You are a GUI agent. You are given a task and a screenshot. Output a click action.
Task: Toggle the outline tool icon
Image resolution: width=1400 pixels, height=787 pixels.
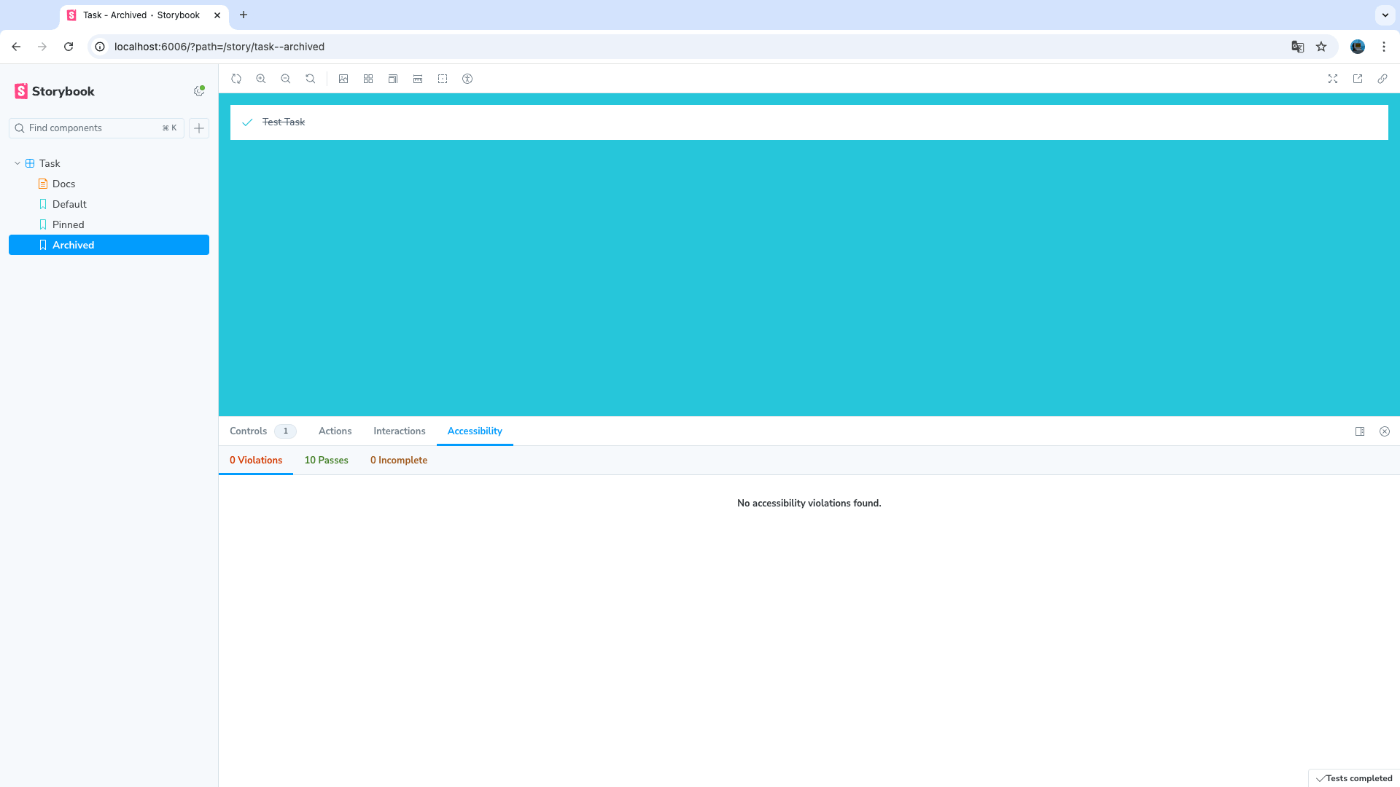coord(442,78)
